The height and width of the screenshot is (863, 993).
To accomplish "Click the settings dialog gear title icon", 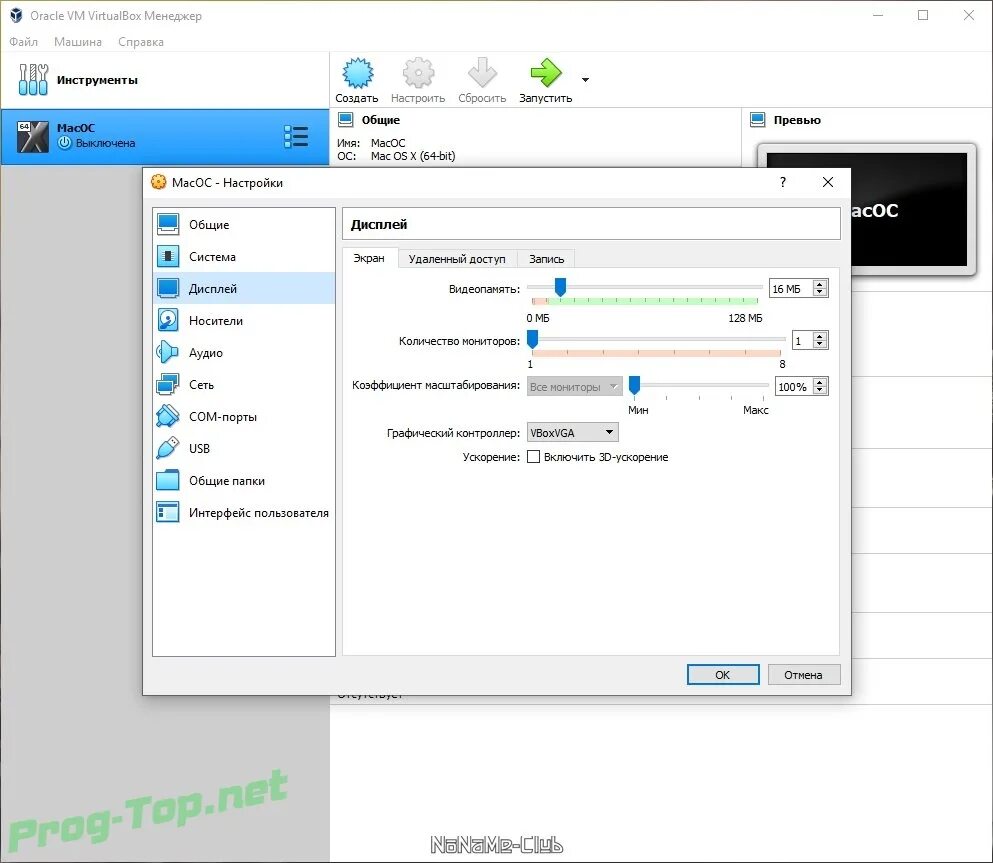I will pos(158,182).
